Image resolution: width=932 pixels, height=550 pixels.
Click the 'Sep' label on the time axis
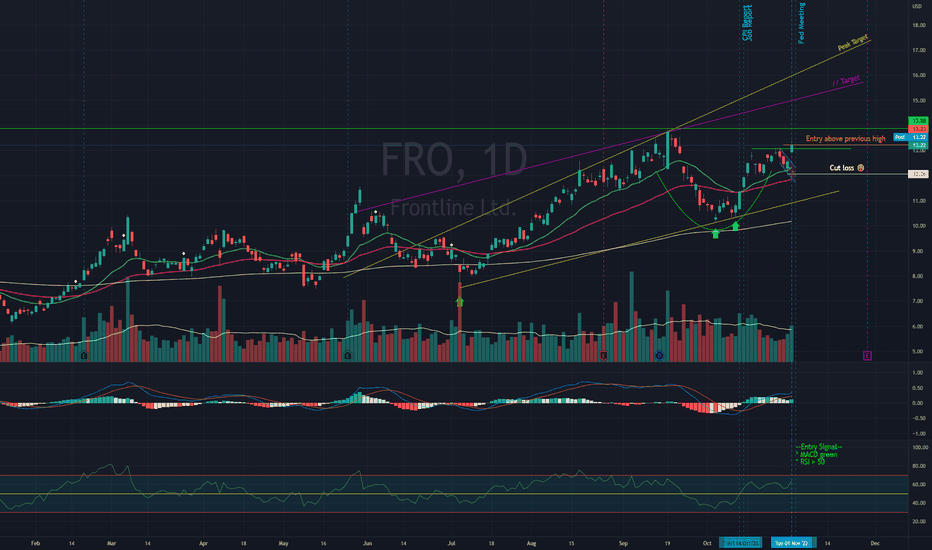(623, 543)
